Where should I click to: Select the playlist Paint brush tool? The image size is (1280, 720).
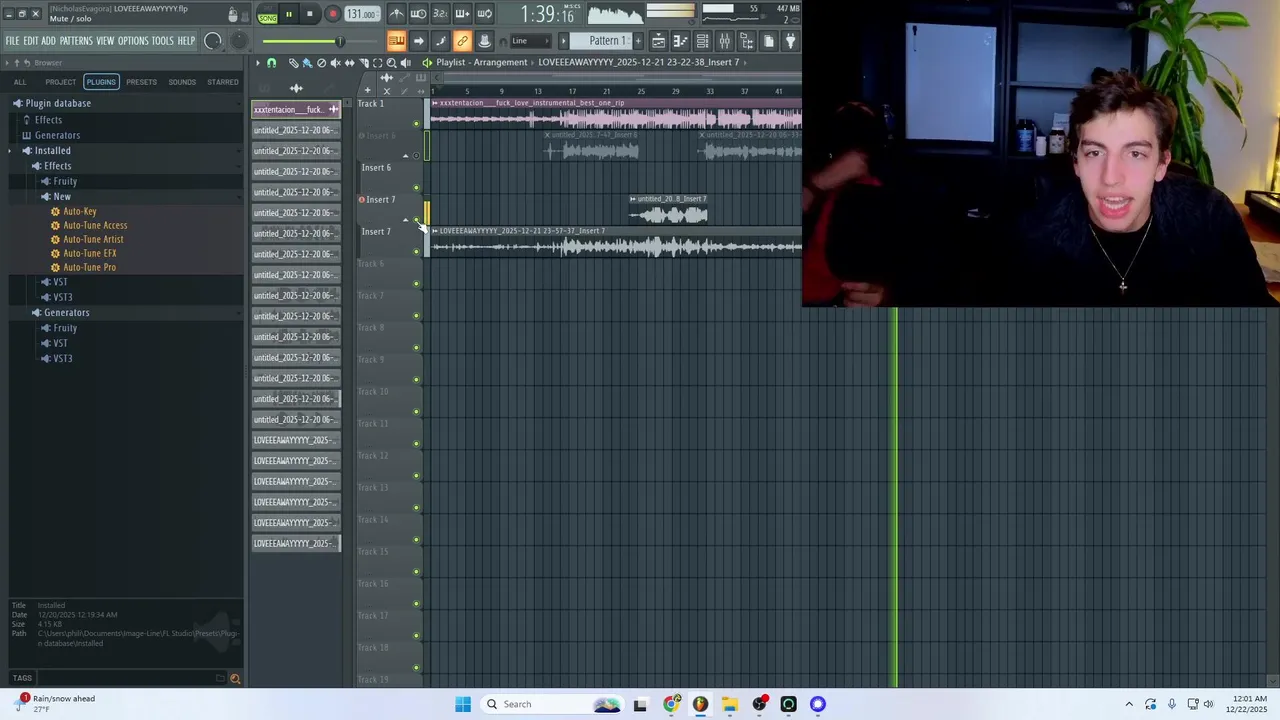(x=307, y=63)
